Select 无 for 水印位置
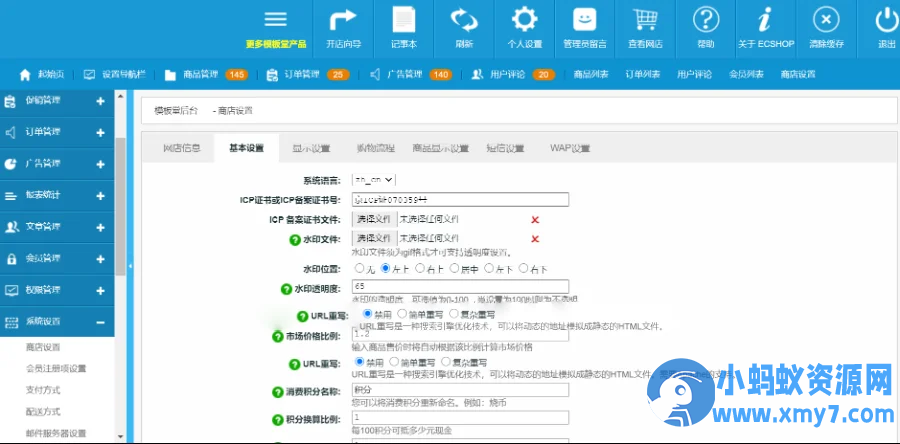Screen dimensions: 900x444 [x=359, y=268]
